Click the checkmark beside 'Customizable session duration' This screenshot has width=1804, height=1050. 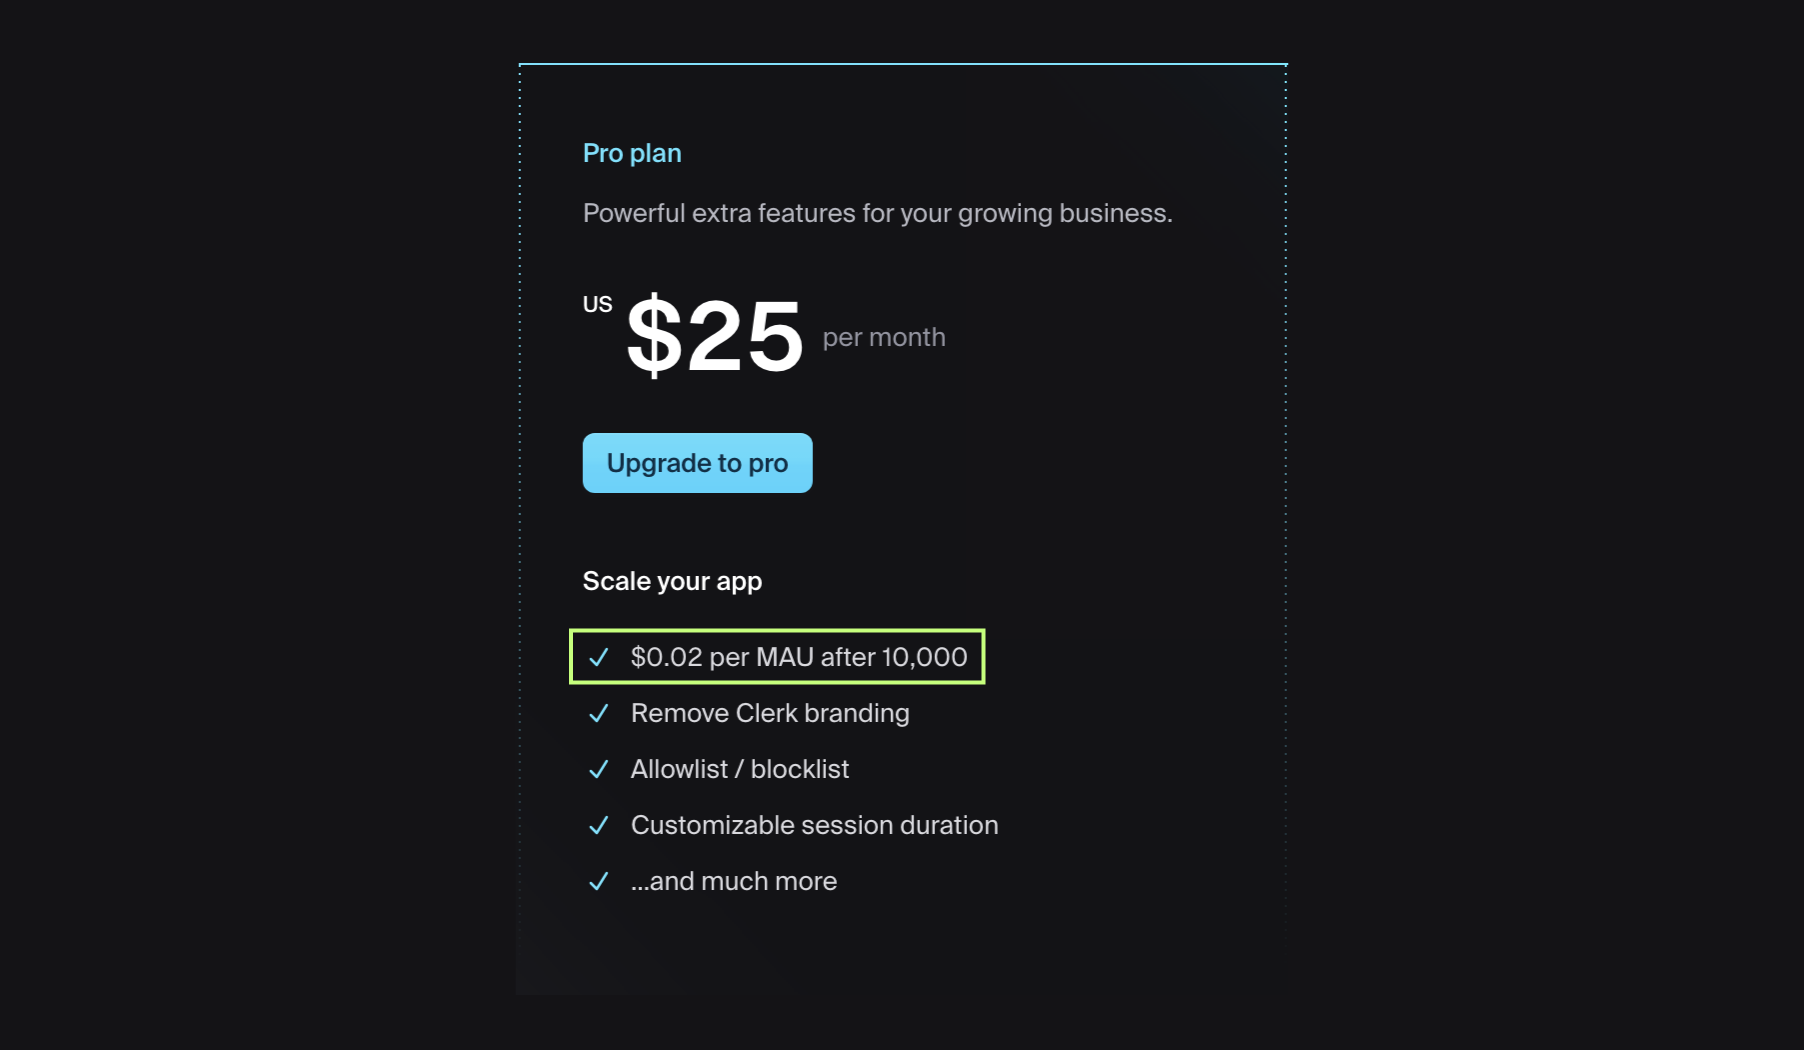click(598, 825)
